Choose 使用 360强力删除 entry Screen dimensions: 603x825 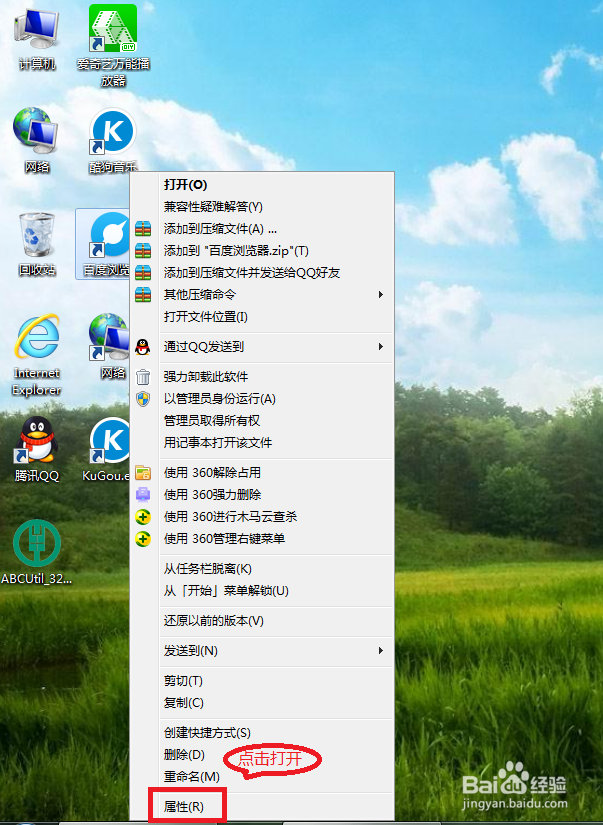click(x=262, y=495)
